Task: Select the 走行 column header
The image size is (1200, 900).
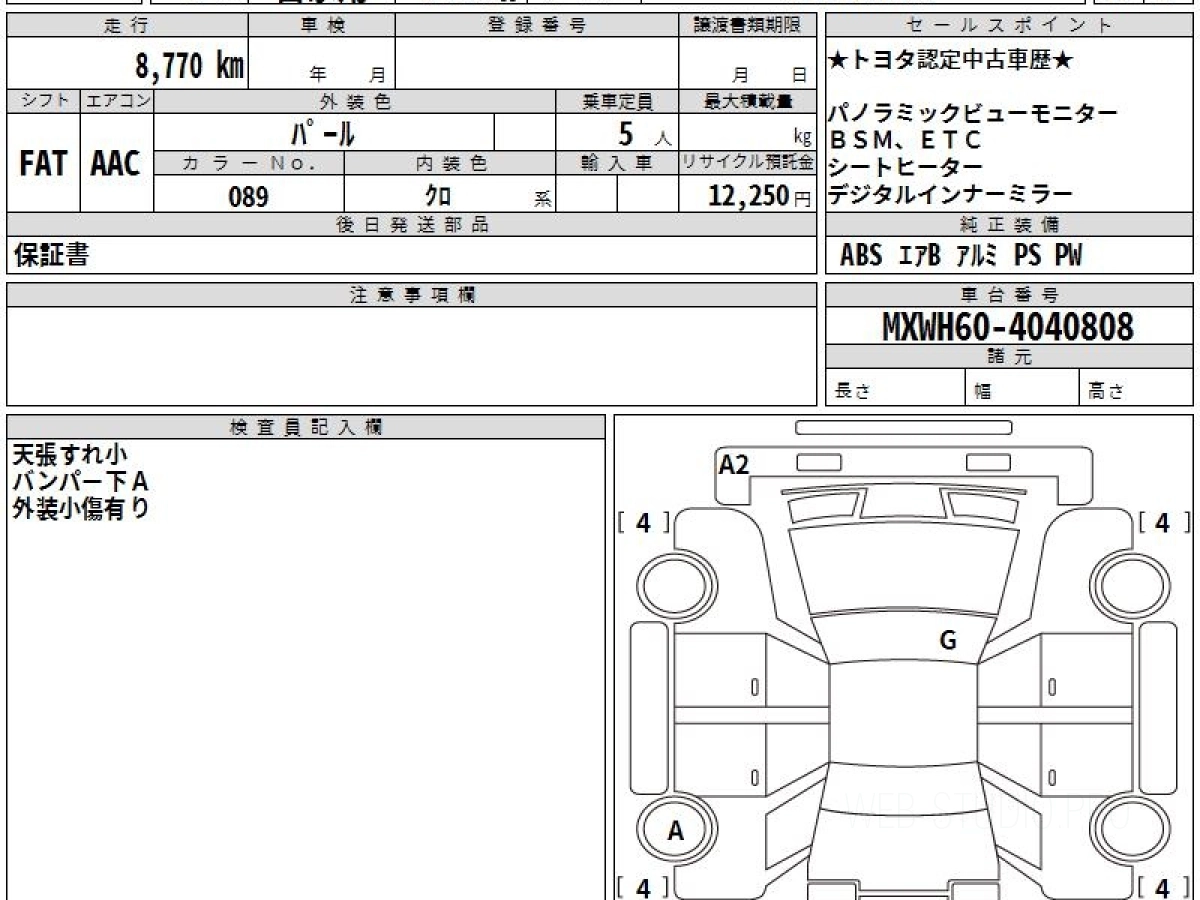Action: pos(127,26)
